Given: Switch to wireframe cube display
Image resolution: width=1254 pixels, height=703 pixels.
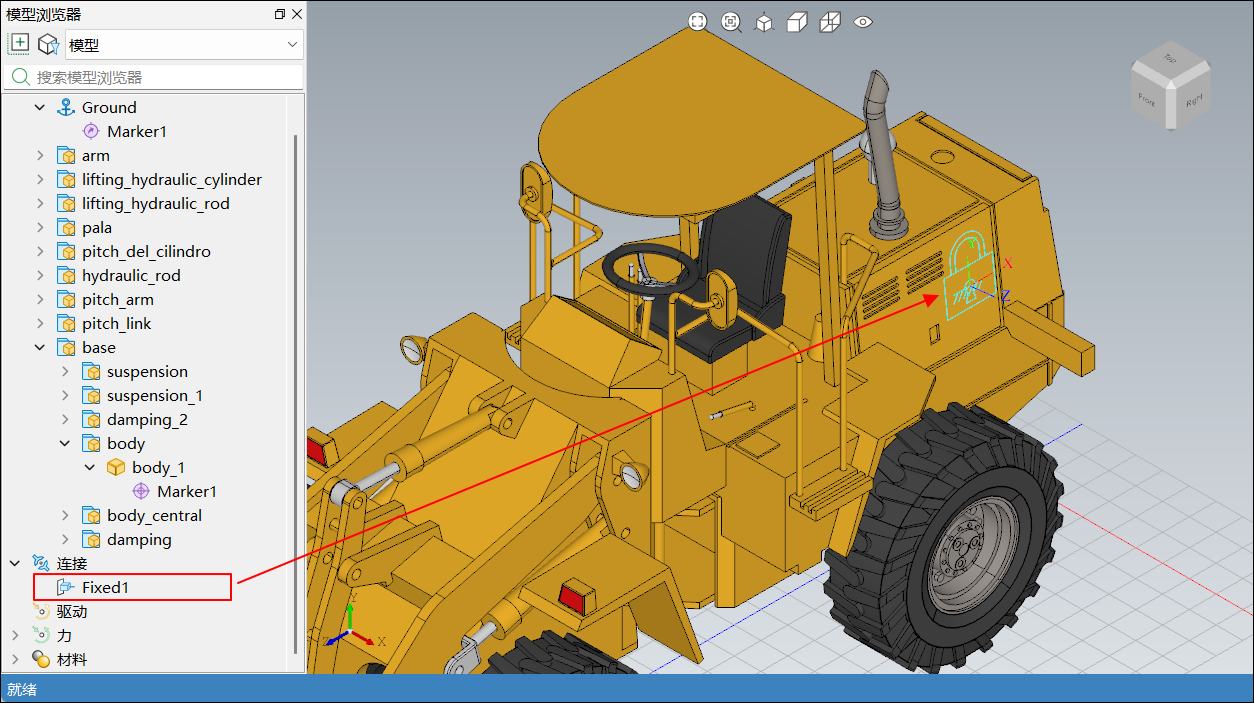Looking at the screenshot, I should tap(830, 22).
